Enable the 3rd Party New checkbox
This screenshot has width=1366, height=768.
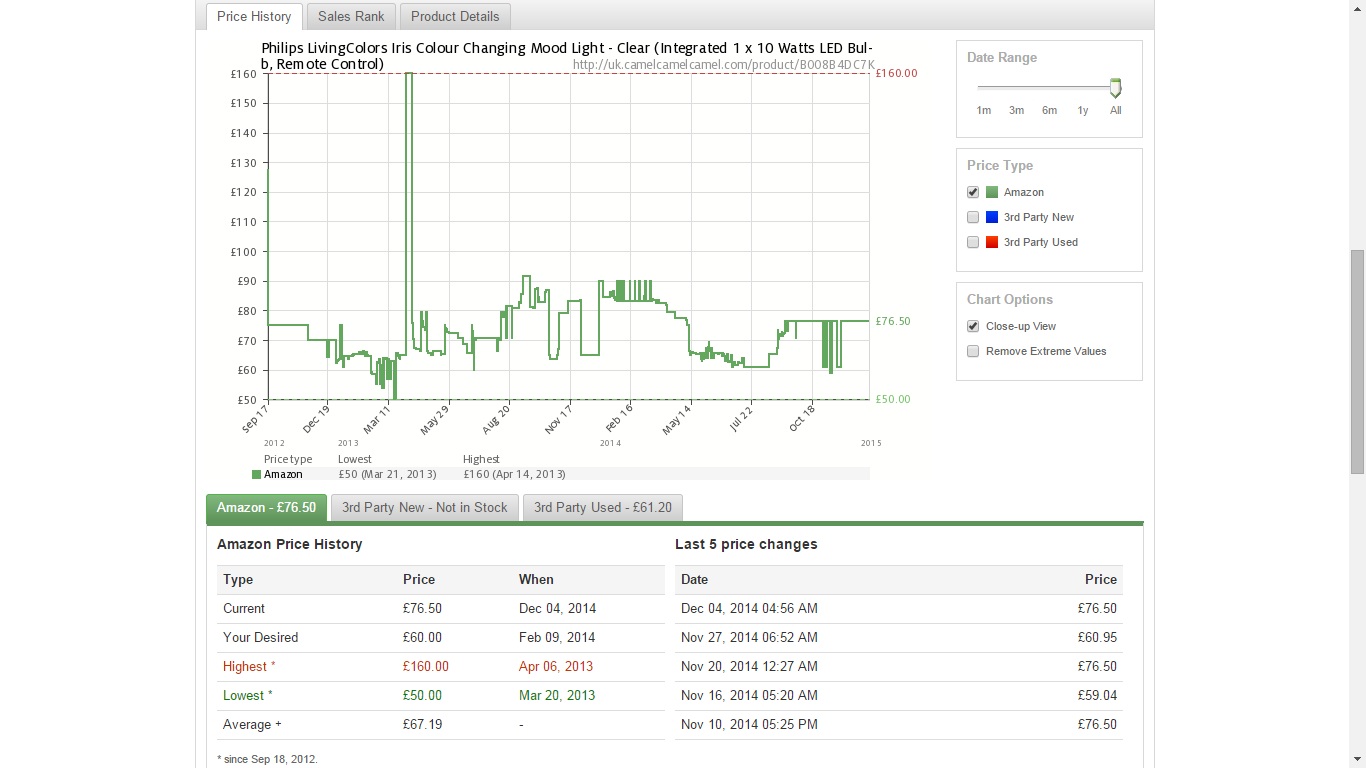[x=973, y=217]
